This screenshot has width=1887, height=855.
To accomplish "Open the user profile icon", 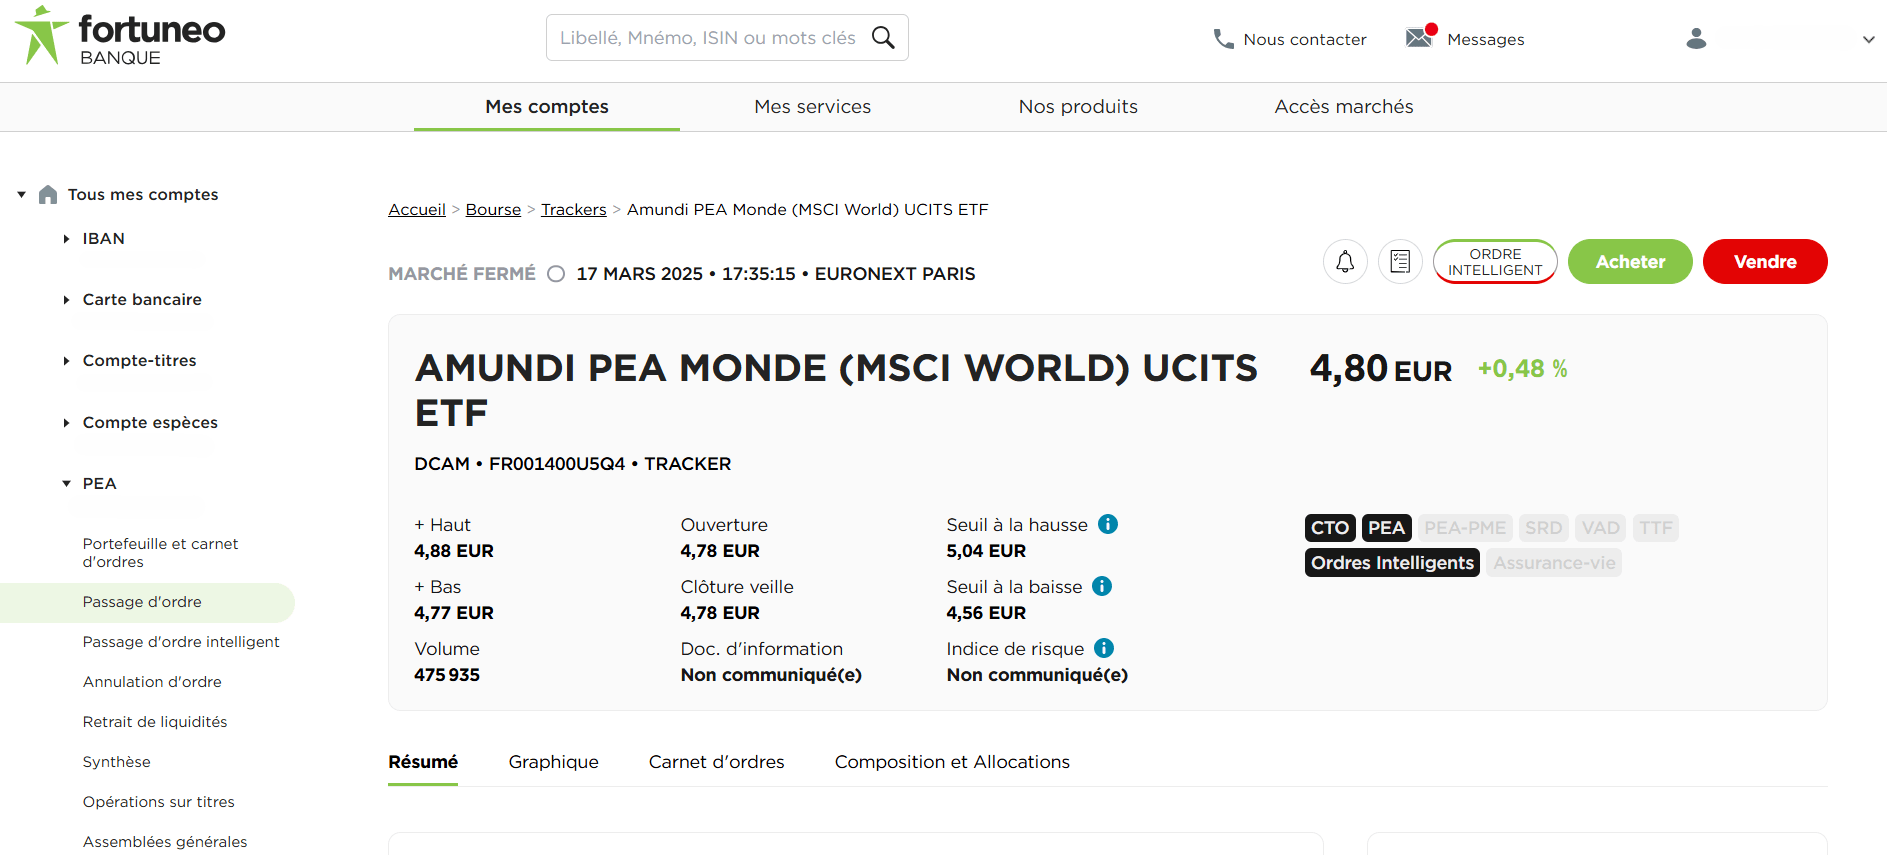I will click(1696, 39).
